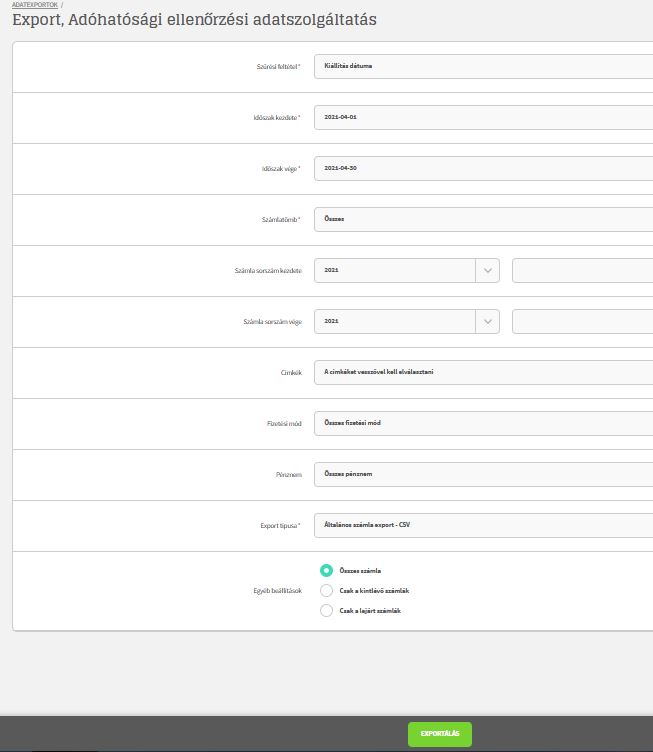Focus the Címkék tags input field
The height and width of the screenshot is (752, 653).
(x=482, y=372)
